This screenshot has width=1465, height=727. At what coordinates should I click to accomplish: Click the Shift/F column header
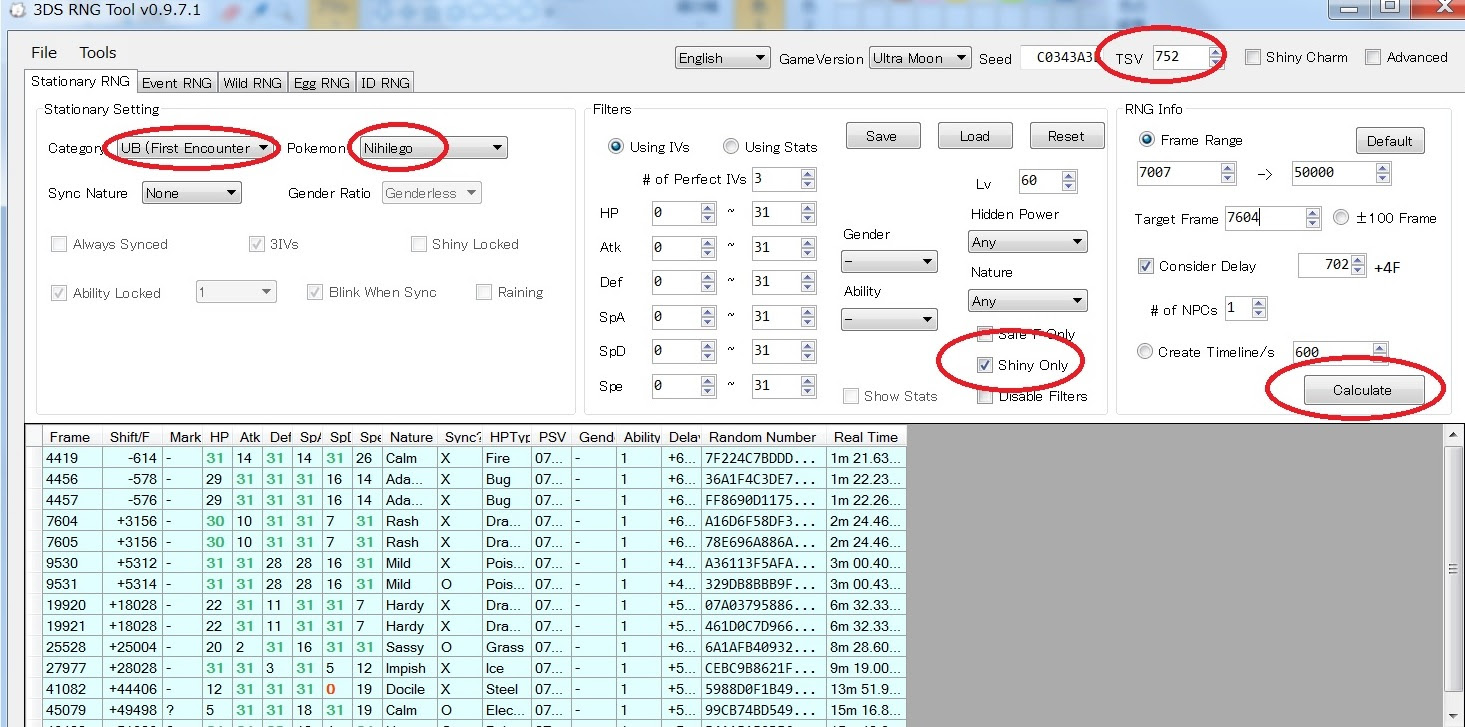[131, 437]
